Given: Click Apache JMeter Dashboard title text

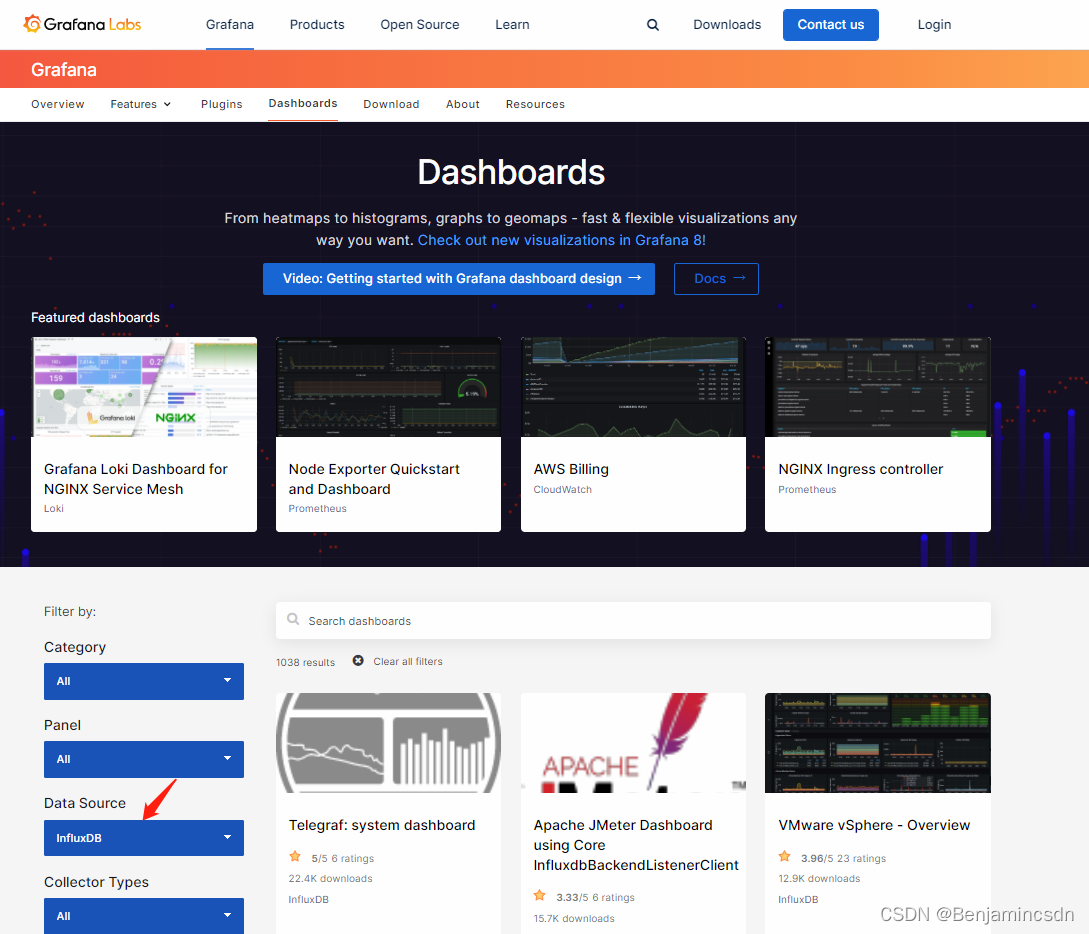Looking at the screenshot, I should tap(635, 845).
